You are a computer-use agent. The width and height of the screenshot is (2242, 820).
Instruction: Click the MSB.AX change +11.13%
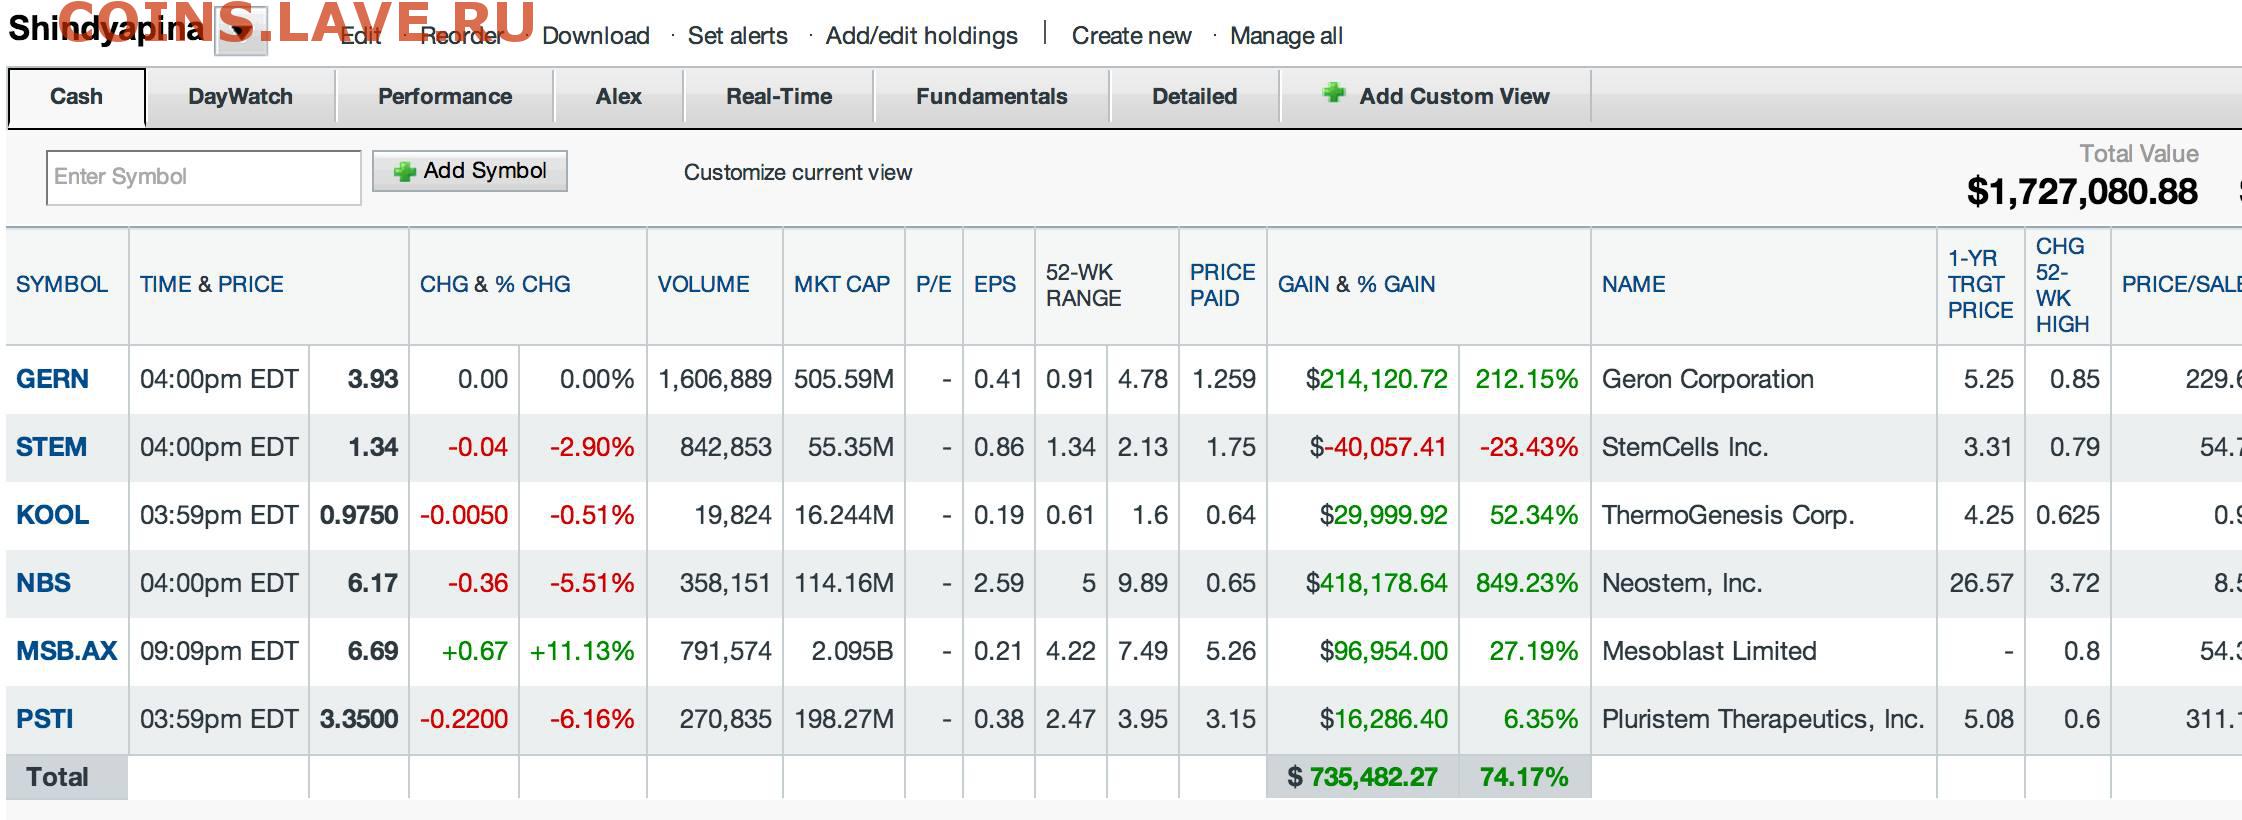point(582,651)
